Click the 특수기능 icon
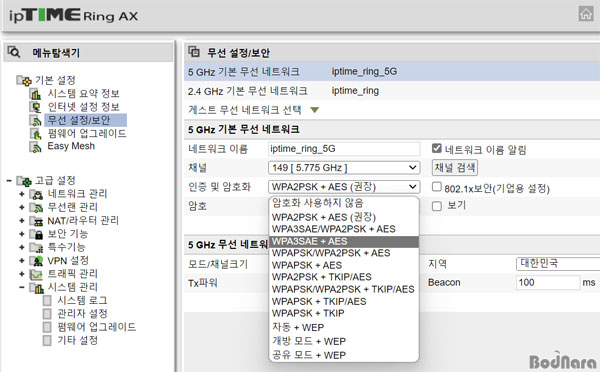This screenshot has width=600, height=372. (36, 247)
